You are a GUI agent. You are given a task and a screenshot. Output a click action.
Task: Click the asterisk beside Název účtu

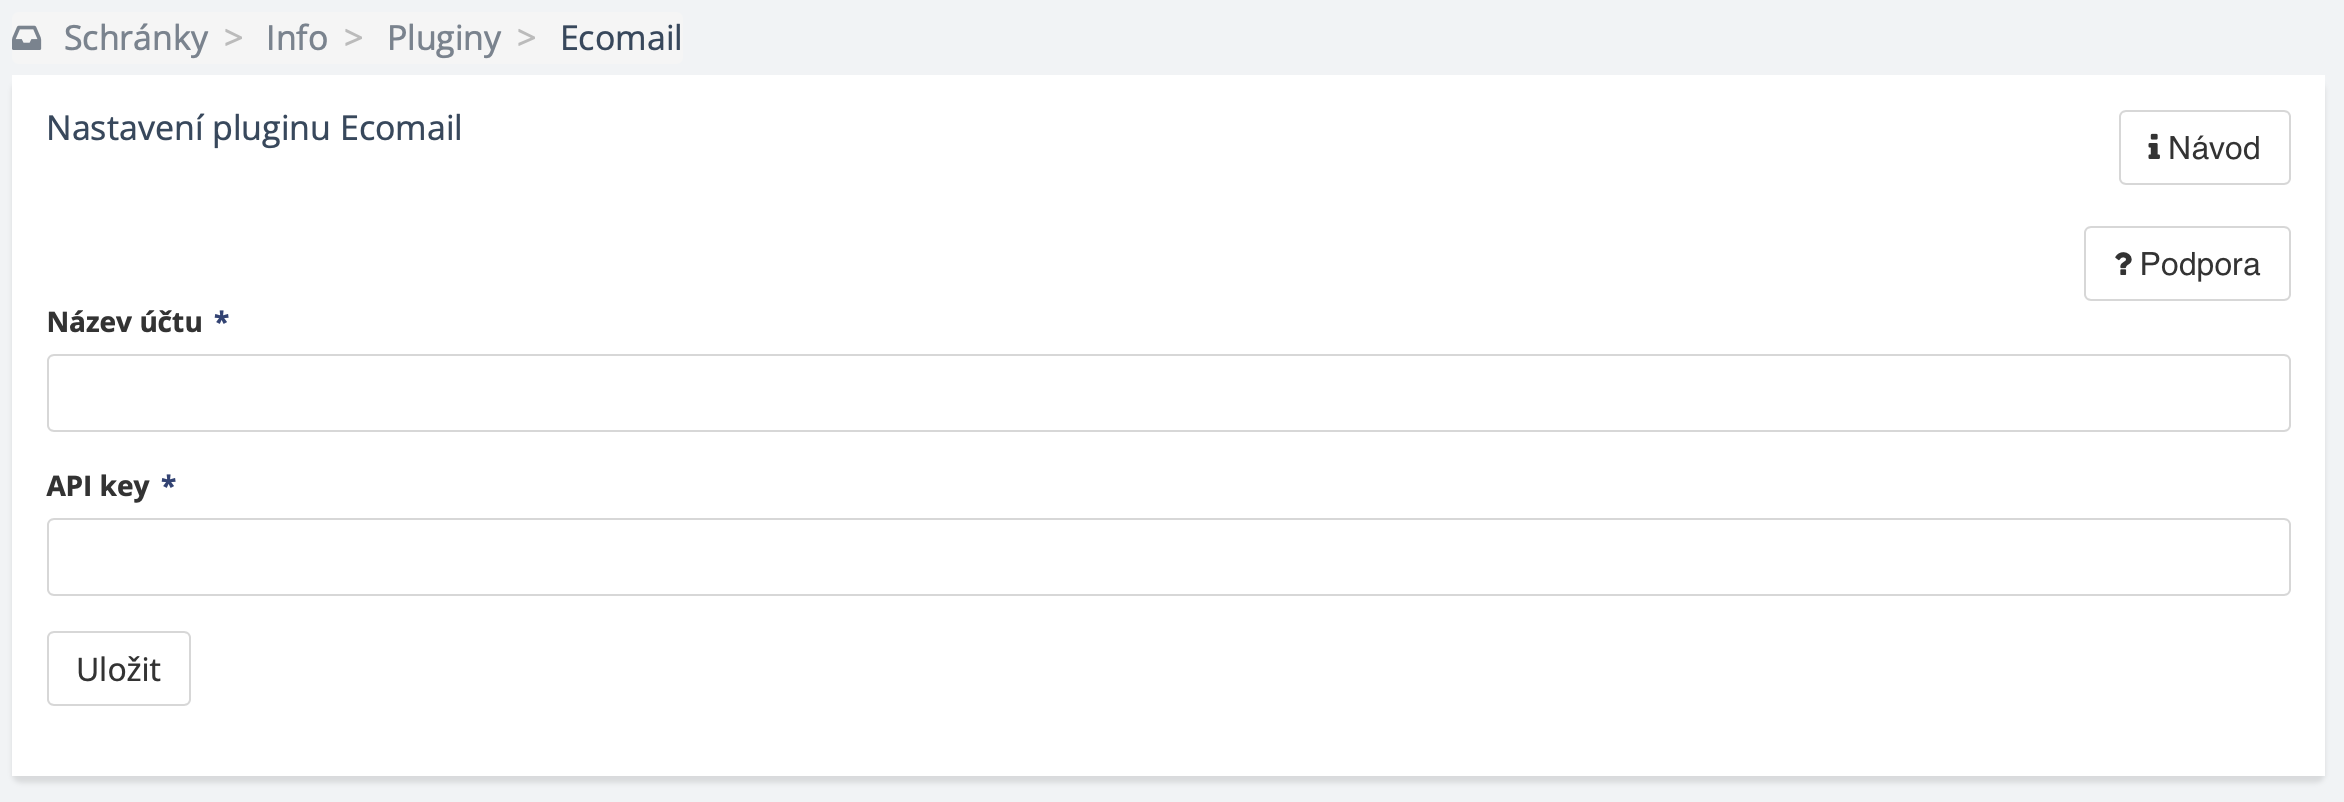click(222, 320)
